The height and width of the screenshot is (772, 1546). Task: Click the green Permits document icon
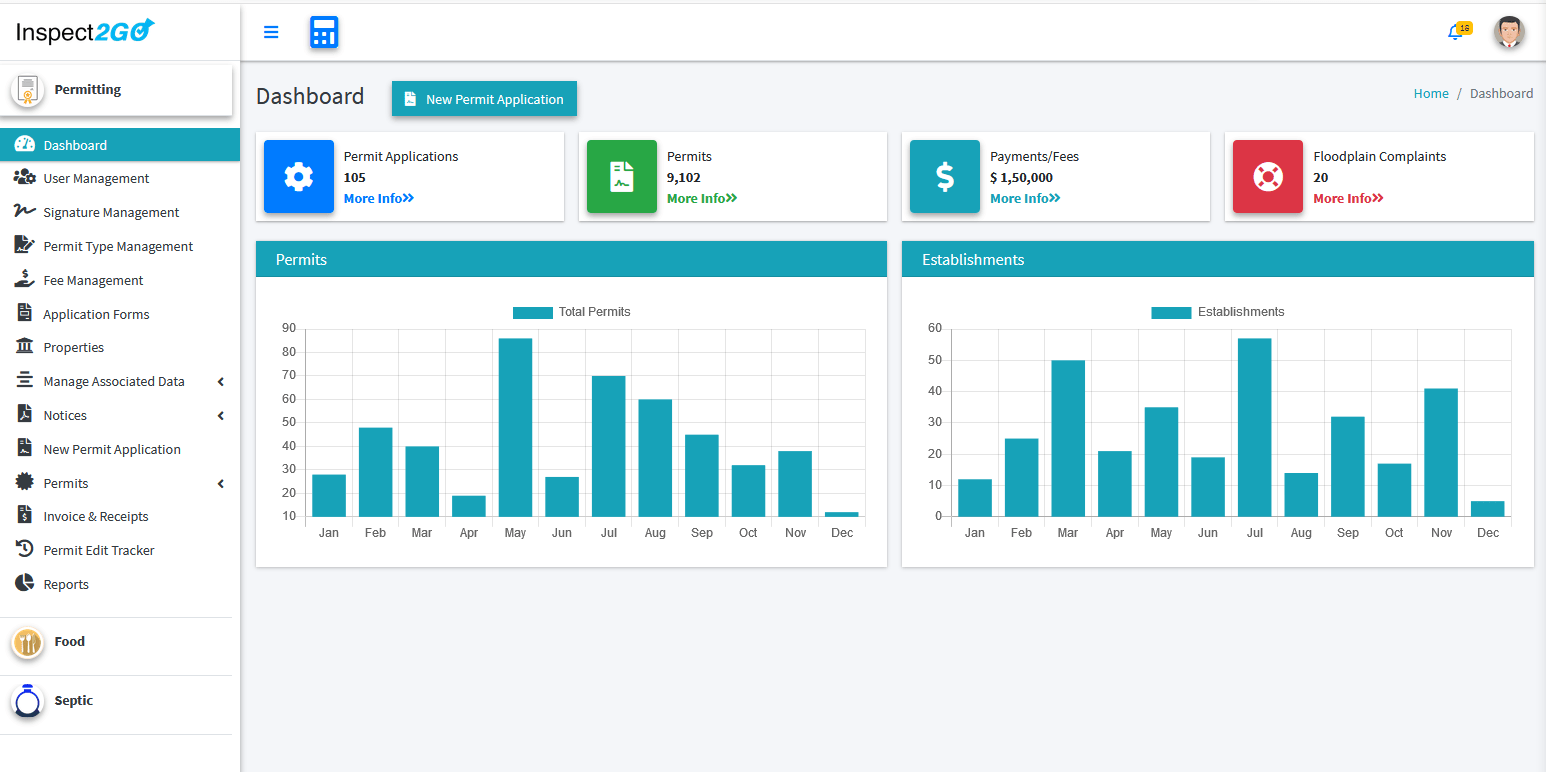click(622, 177)
